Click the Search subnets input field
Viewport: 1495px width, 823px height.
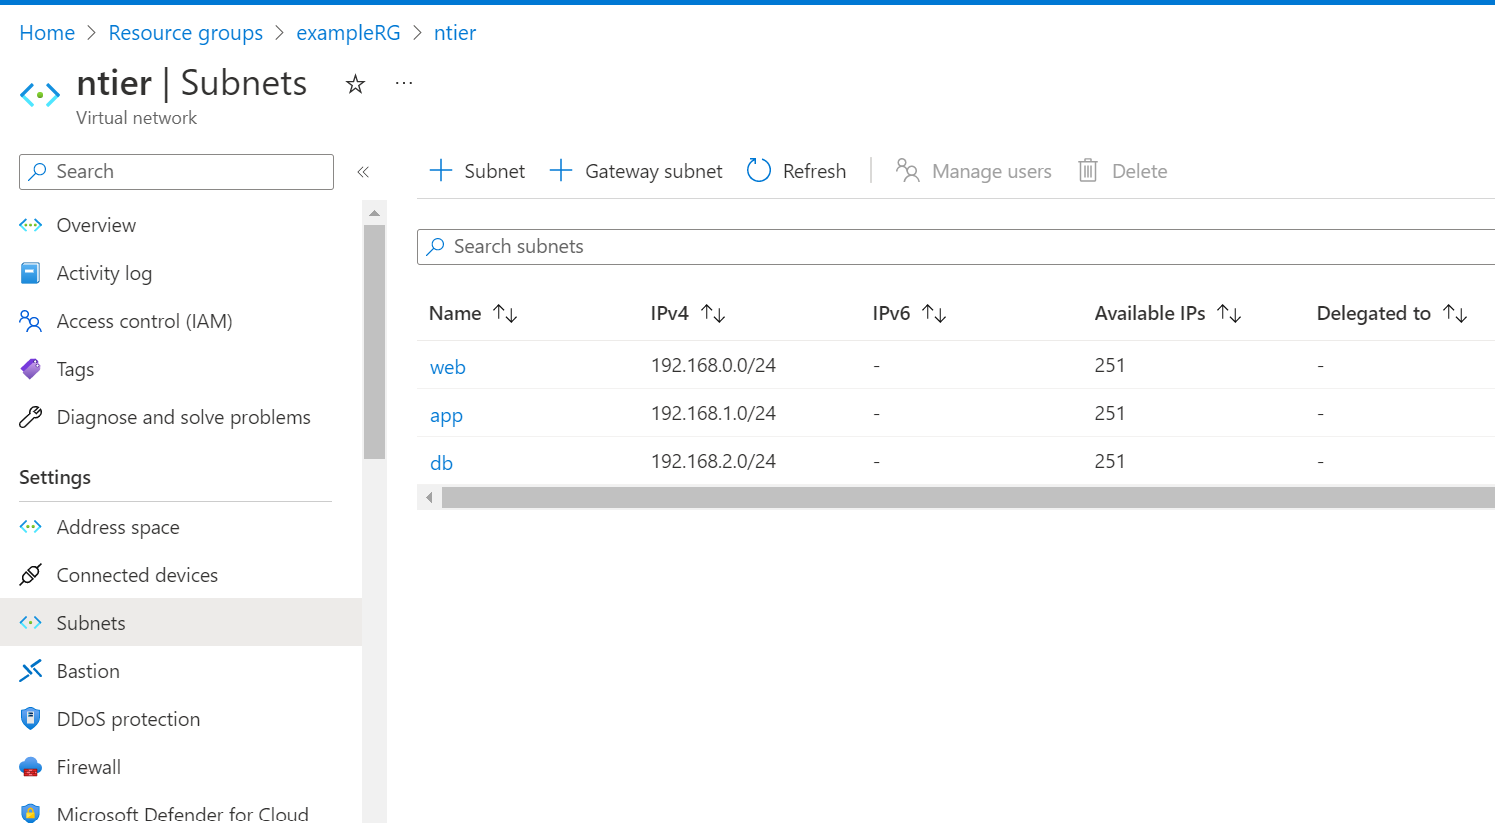point(956,247)
